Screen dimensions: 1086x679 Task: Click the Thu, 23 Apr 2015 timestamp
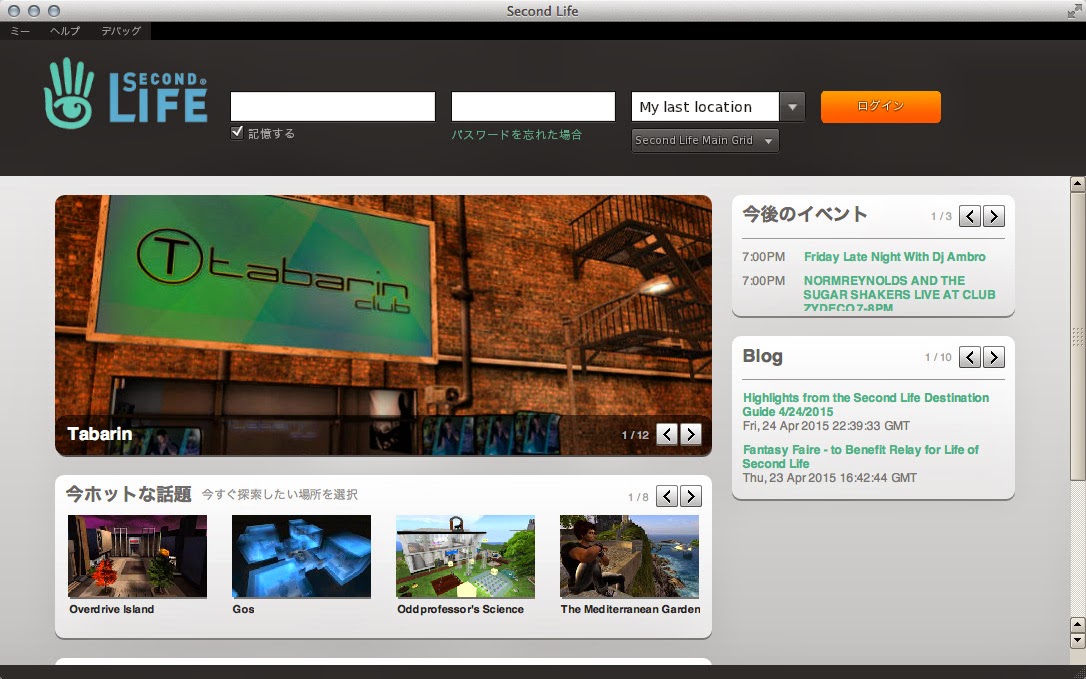pos(830,477)
